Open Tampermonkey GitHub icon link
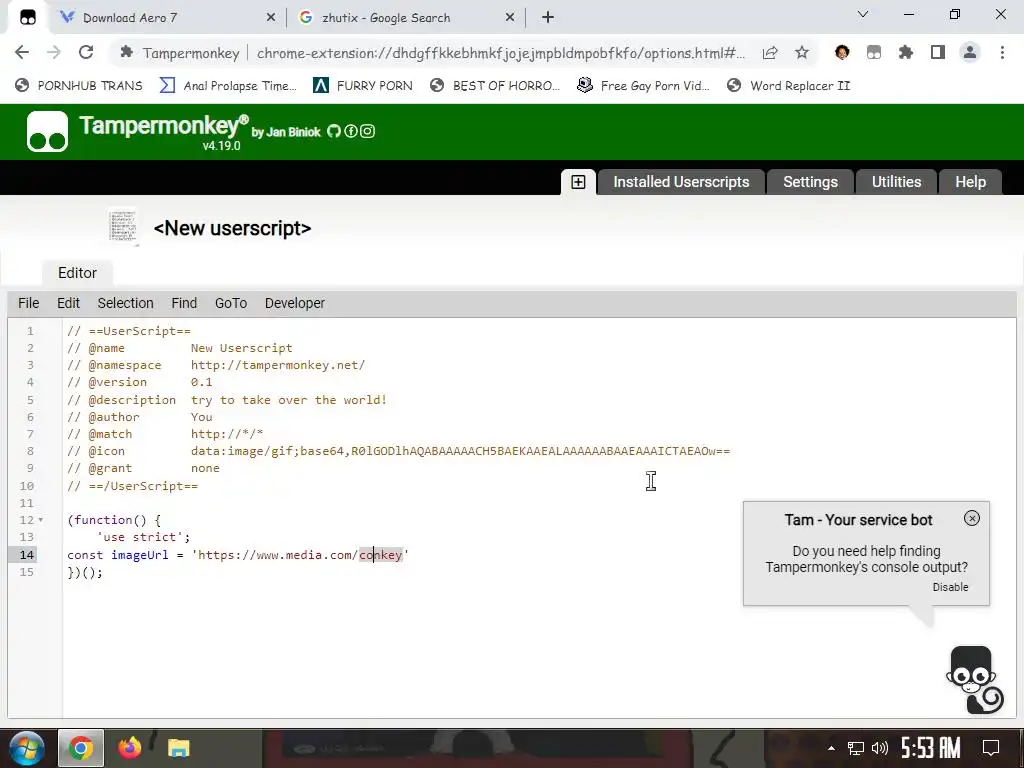Viewport: 1024px width, 768px height. (334, 131)
